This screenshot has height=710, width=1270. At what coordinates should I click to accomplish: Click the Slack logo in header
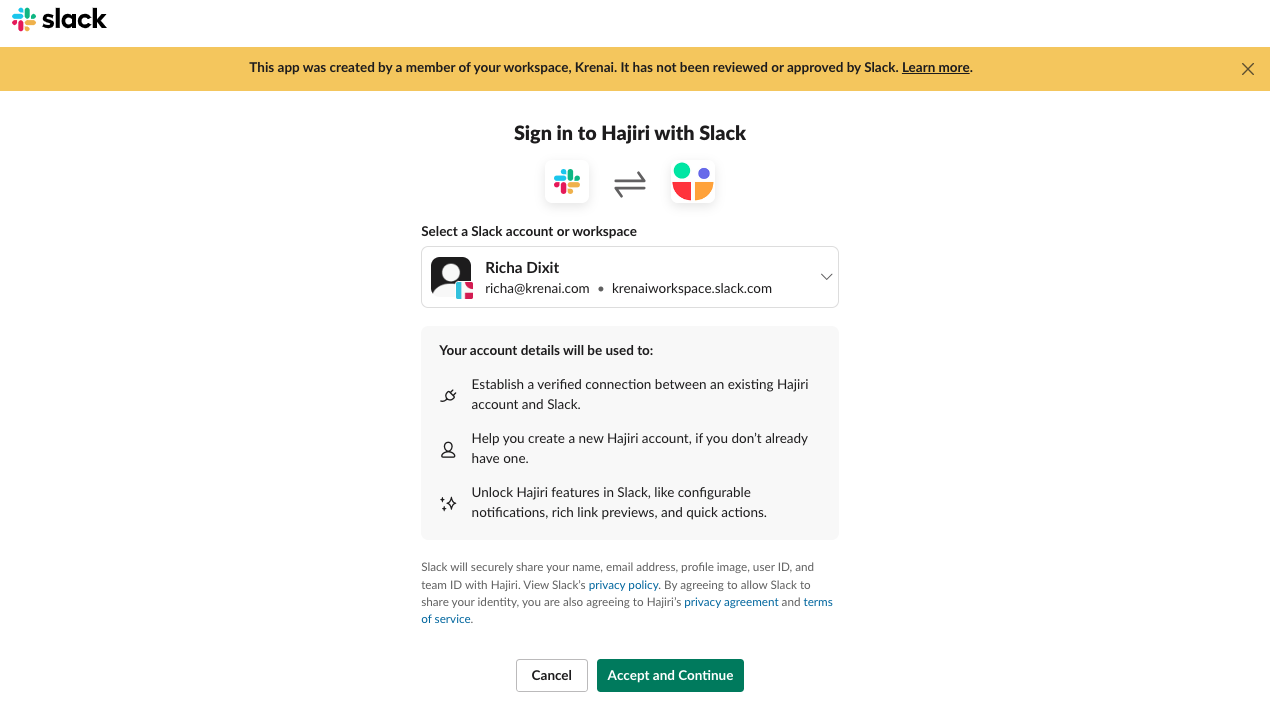point(59,19)
